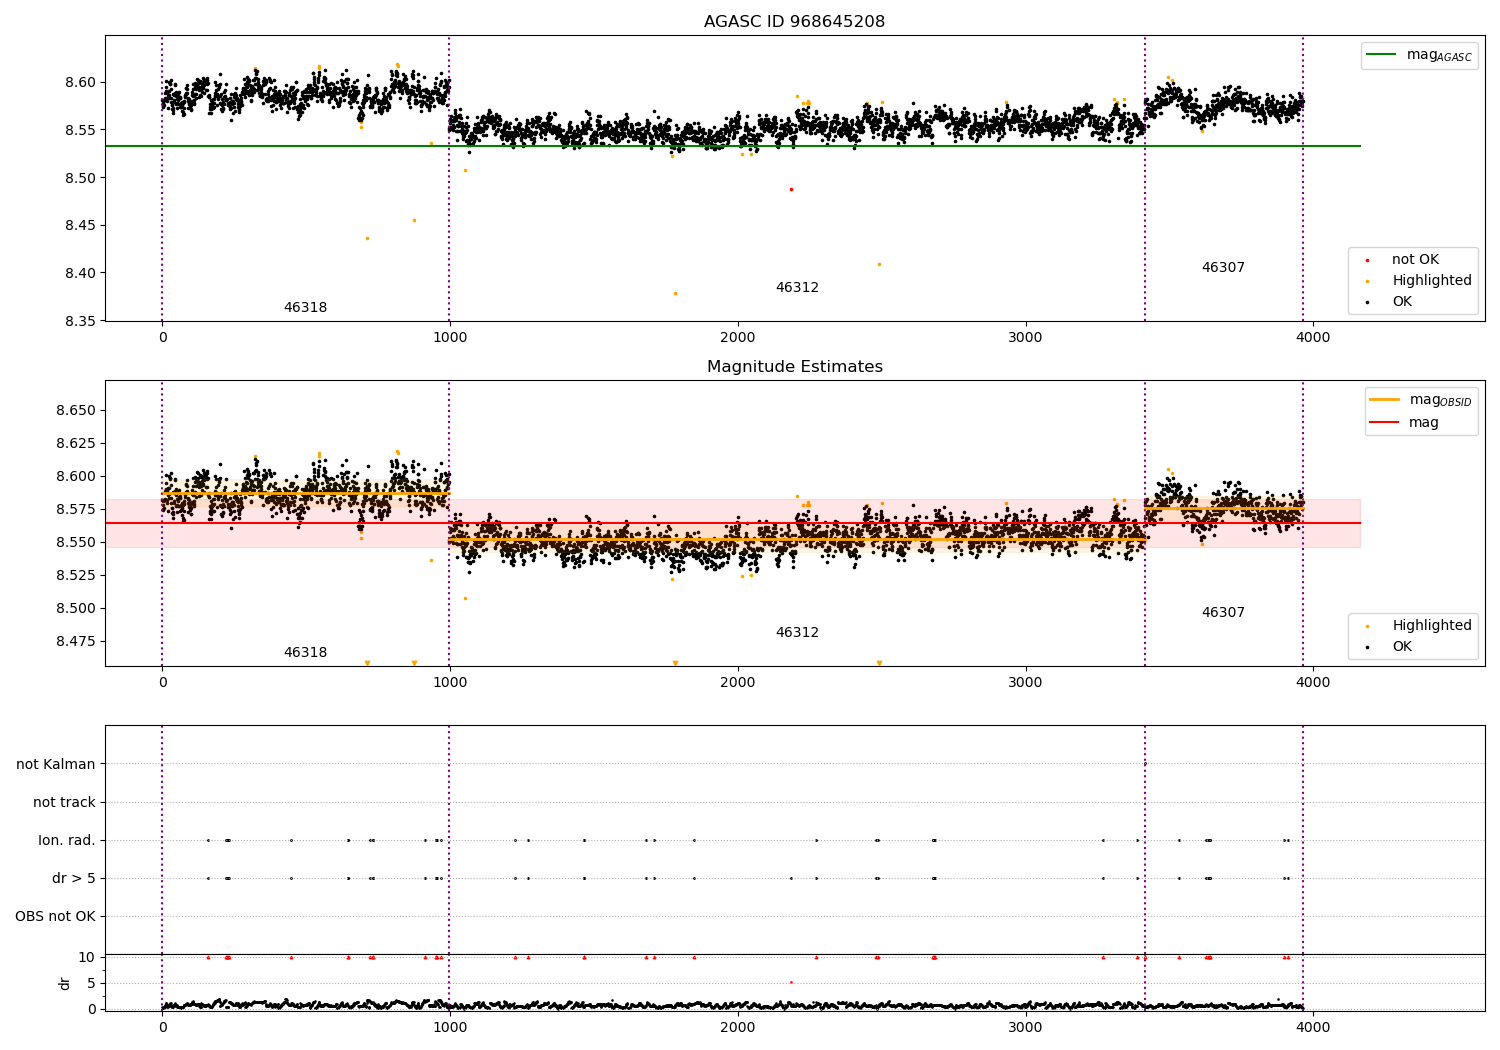Click the 'Ion. rad.' axis label

pyautogui.click(x=67, y=841)
